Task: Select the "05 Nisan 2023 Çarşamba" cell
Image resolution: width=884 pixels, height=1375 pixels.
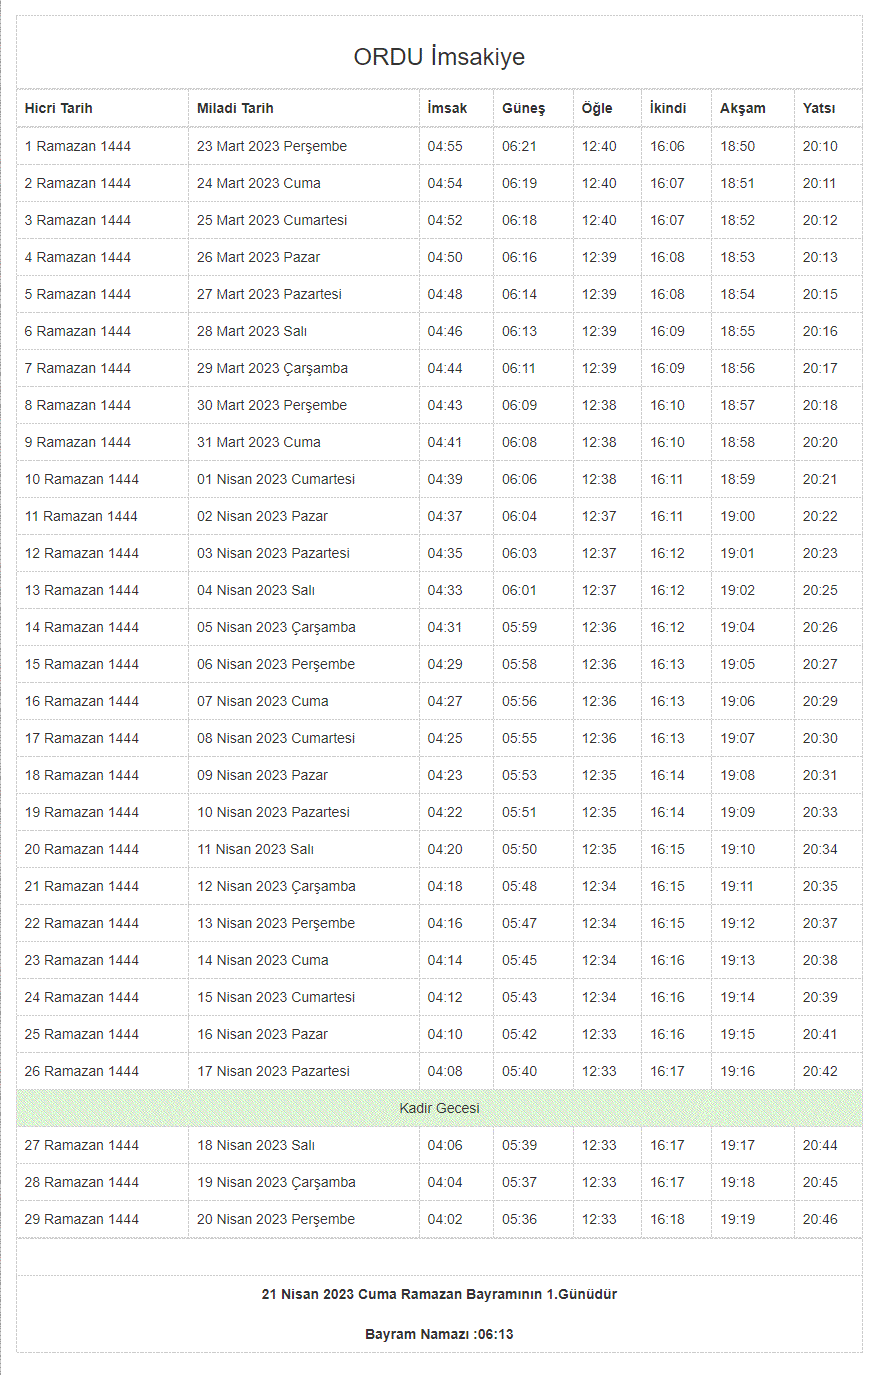Action: click(276, 627)
